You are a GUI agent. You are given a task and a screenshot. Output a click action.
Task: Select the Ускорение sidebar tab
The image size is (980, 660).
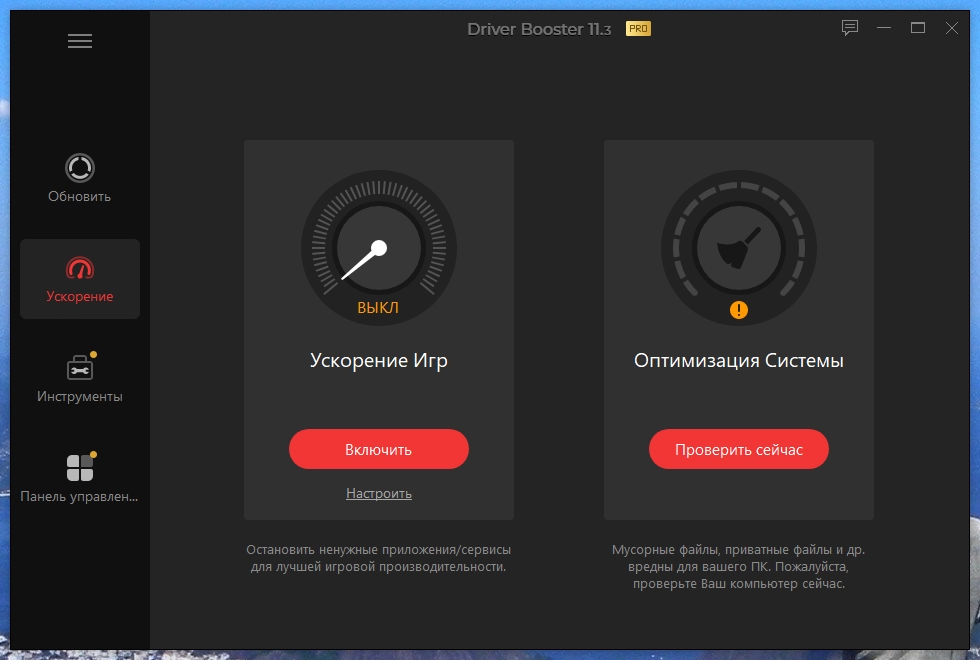[80, 279]
